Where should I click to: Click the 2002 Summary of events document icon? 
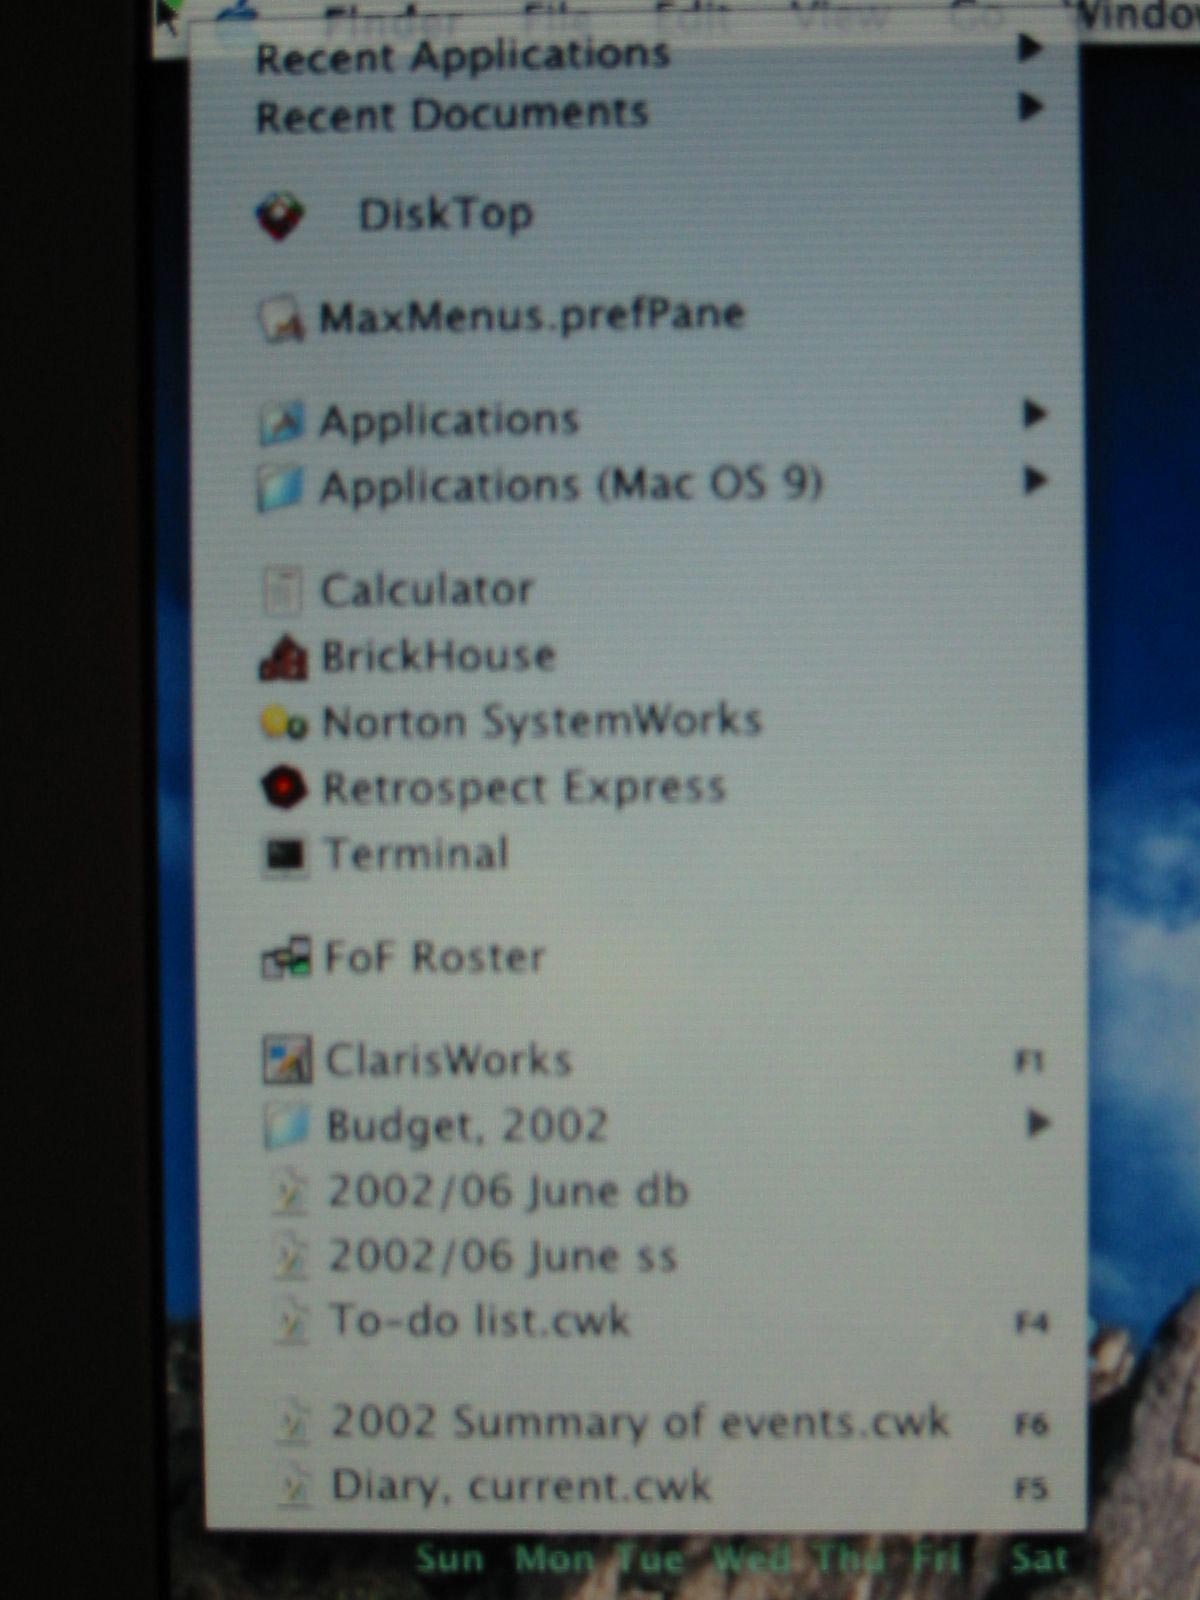(293, 1423)
